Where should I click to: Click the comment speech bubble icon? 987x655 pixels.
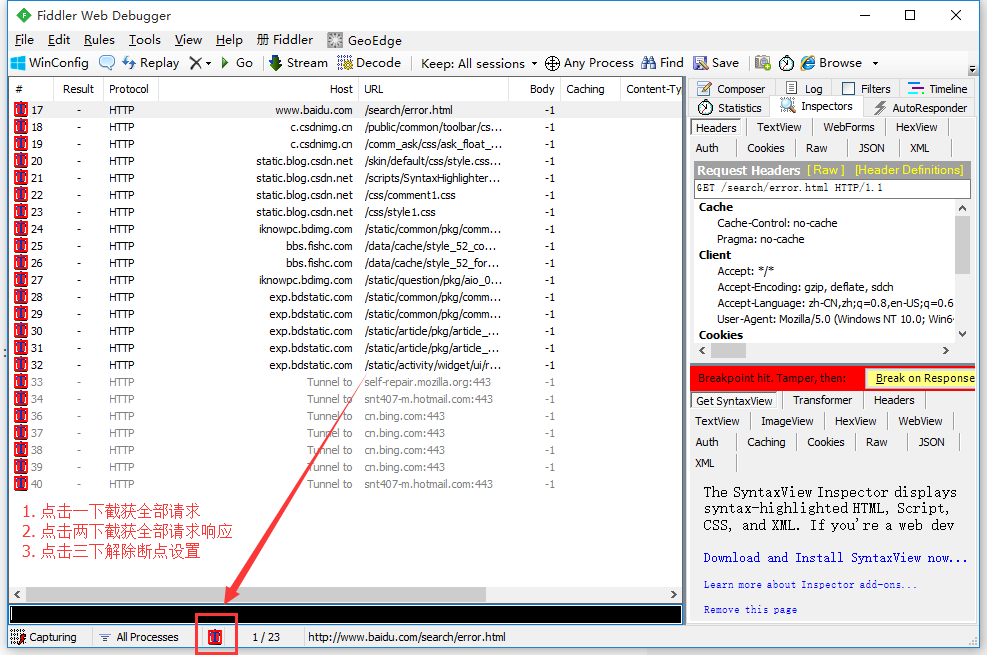[107, 63]
